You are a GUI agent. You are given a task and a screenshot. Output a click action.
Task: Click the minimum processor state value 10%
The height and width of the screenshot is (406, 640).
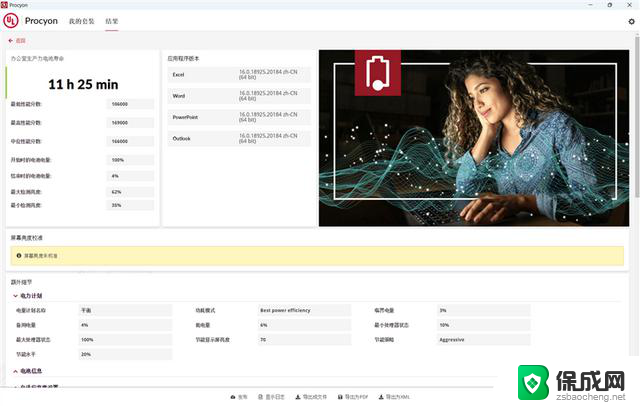coord(484,325)
